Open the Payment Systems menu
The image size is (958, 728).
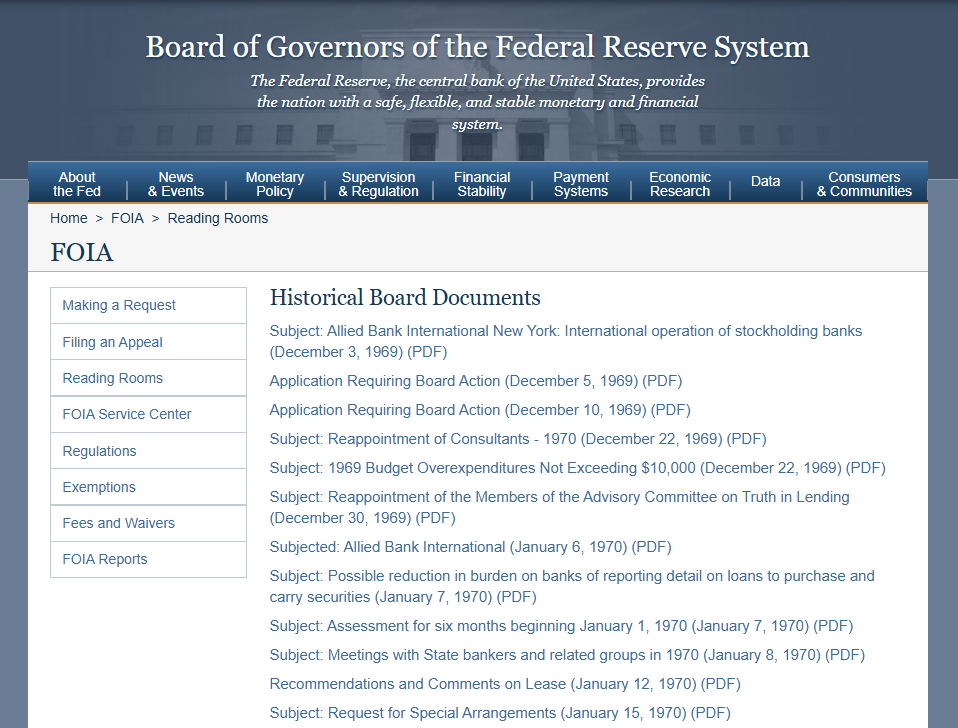point(581,184)
